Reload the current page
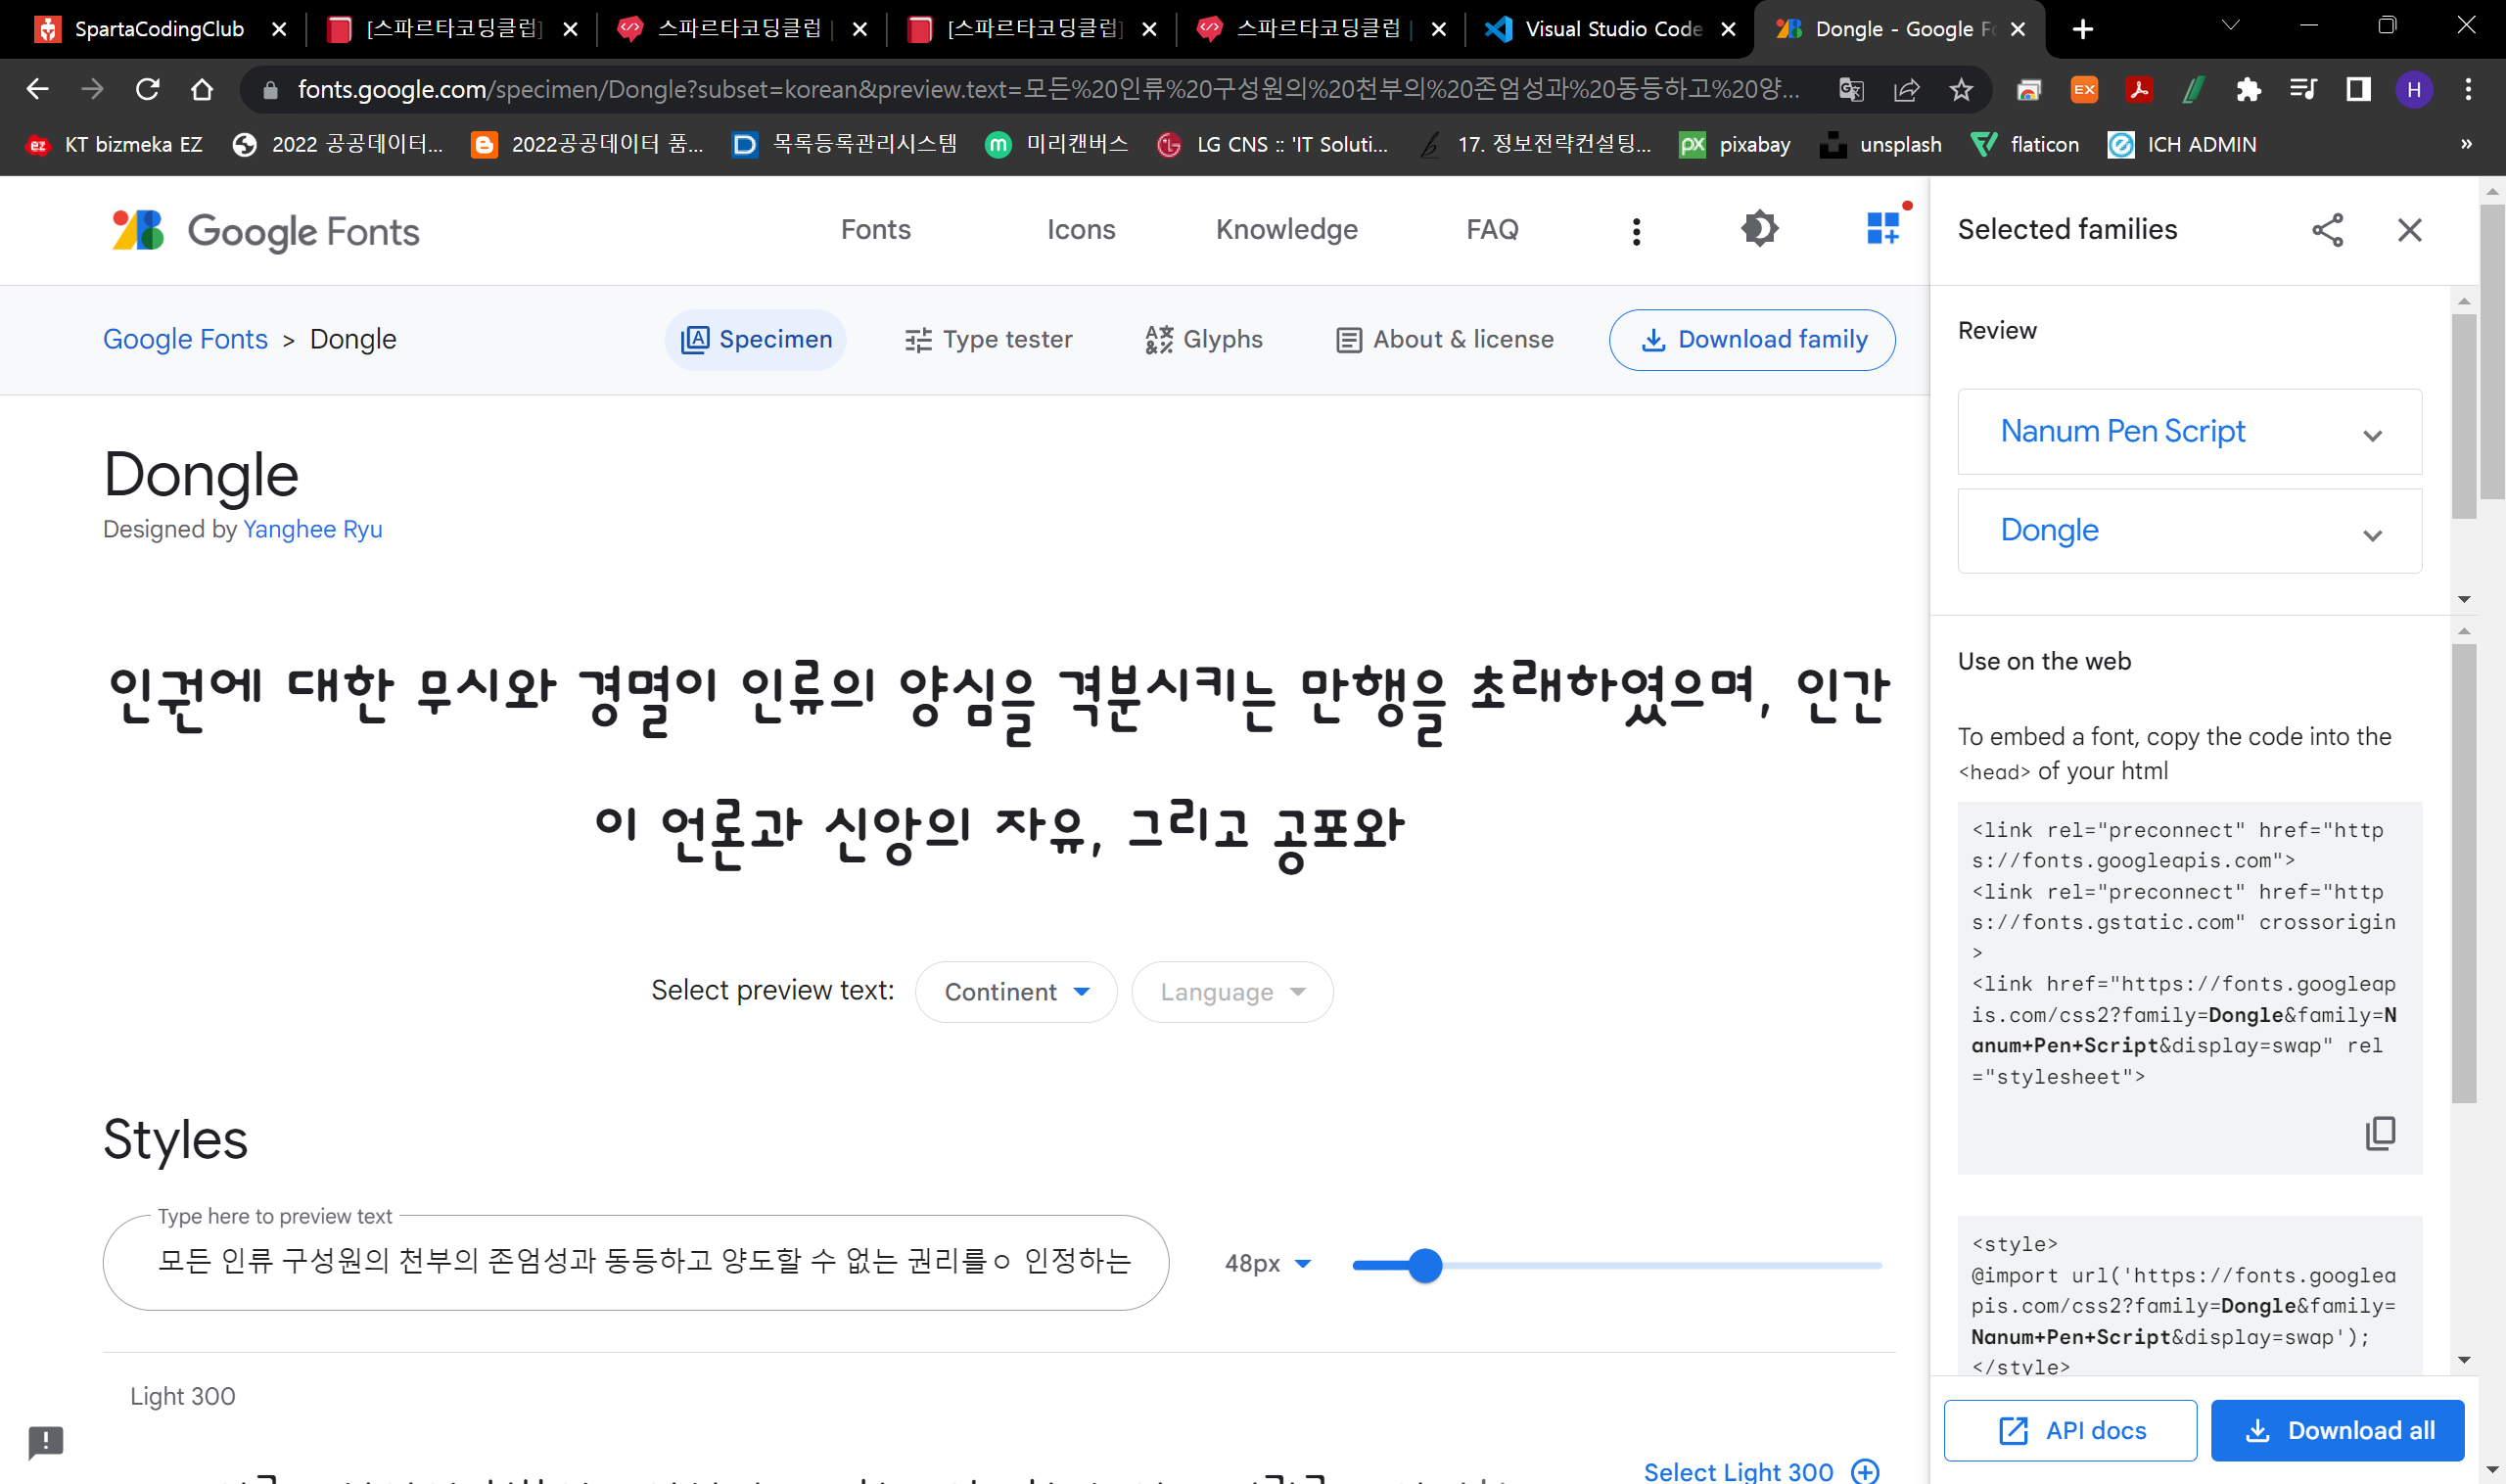This screenshot has width=2506, height=1484. pyautogui.click(x=148, y=89)
